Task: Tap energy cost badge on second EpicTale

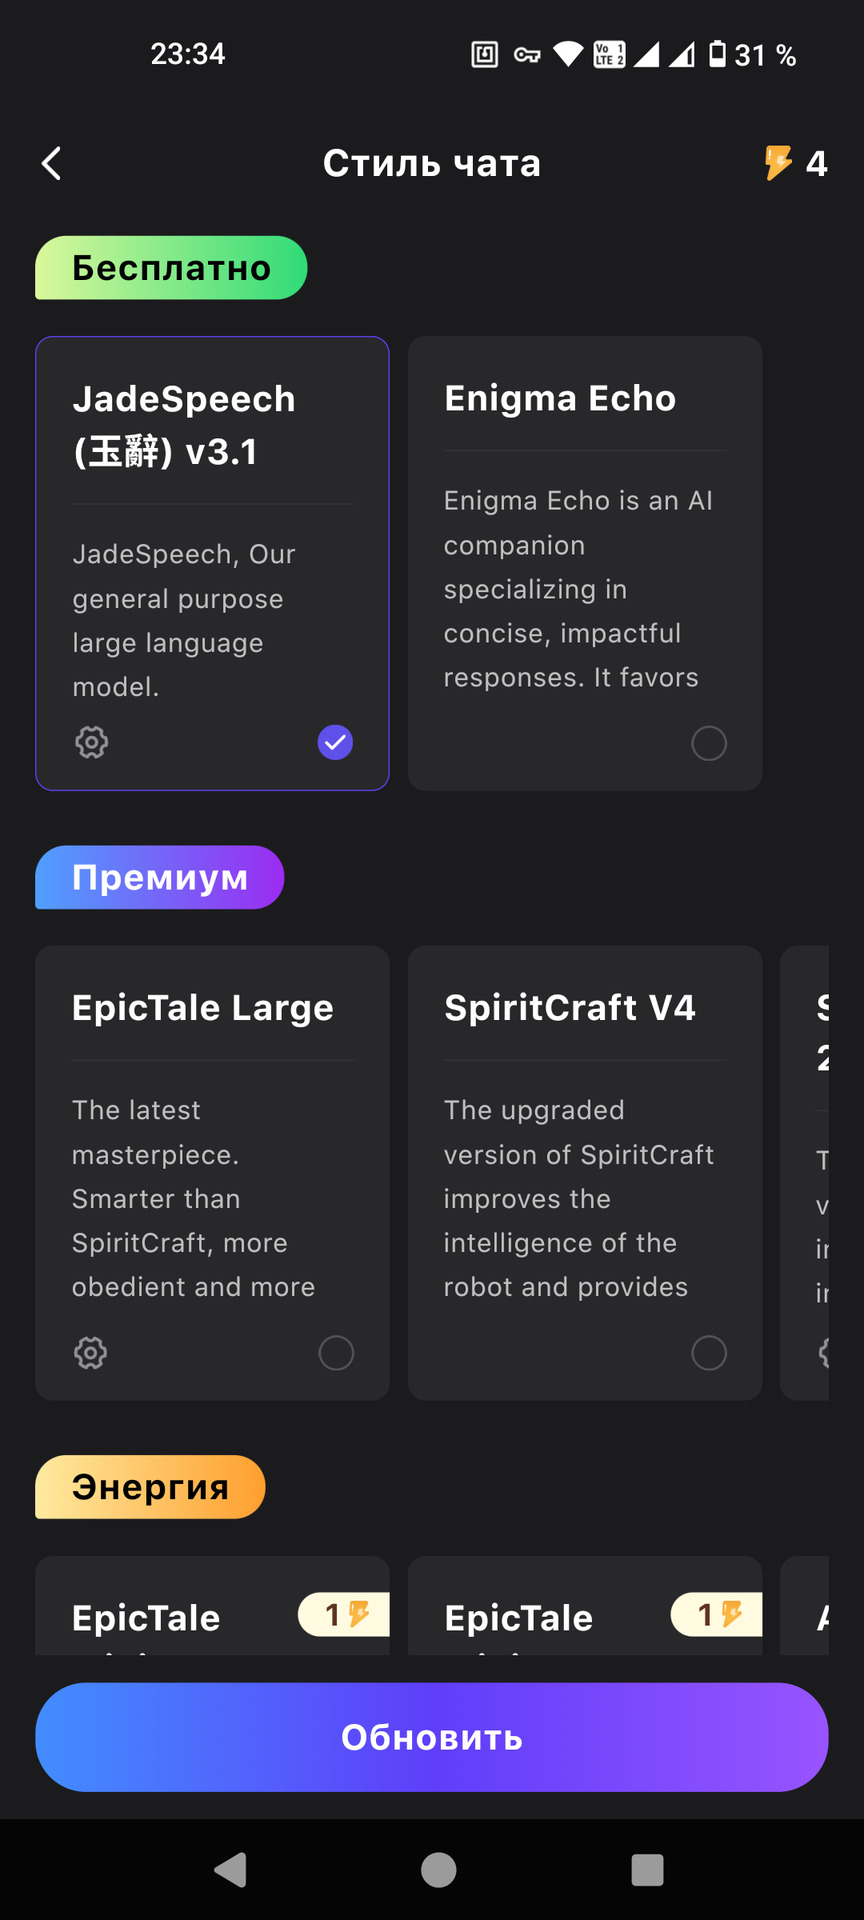Action: point(716,1614)
